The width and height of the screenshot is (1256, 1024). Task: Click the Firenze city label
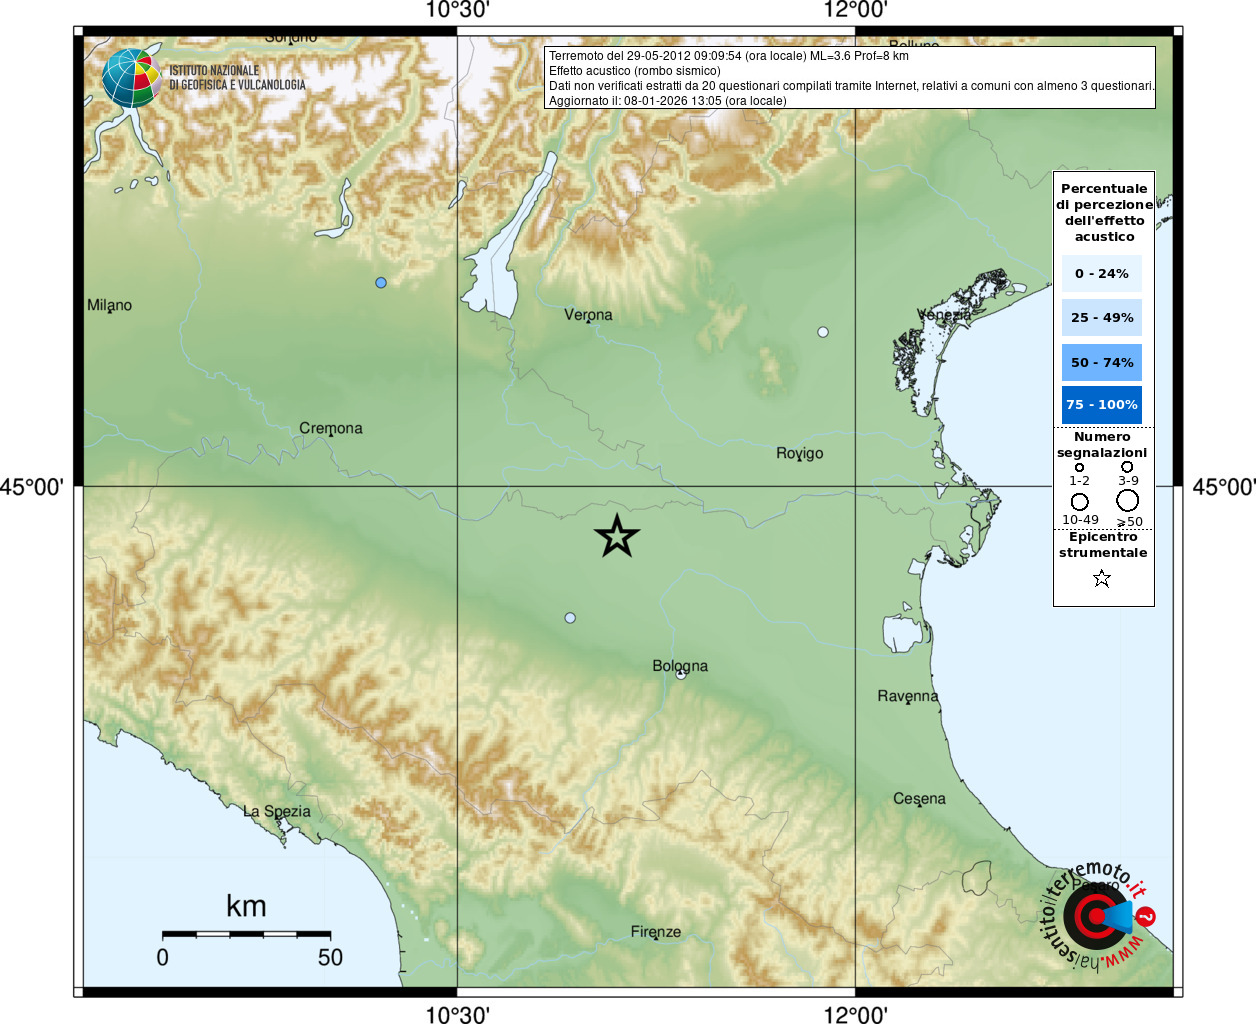pyautogui.click(x=656, y=932)
